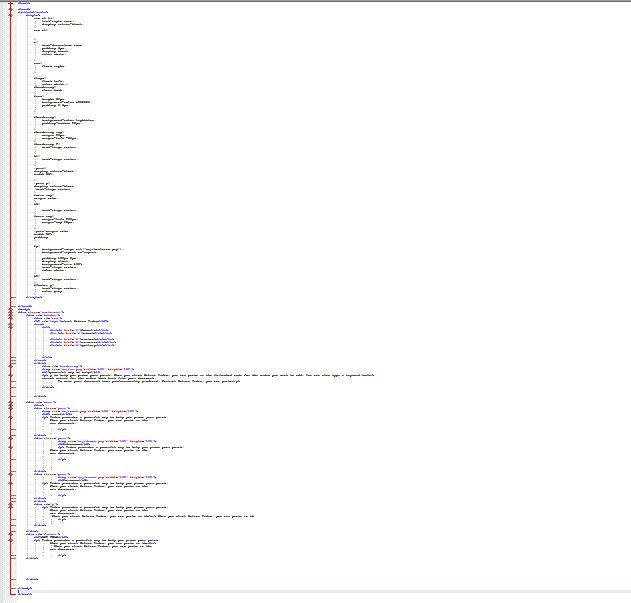Viewport: 631px width, 603px height.
Task: Click the closing html tag on the last line
Action: 25,594
